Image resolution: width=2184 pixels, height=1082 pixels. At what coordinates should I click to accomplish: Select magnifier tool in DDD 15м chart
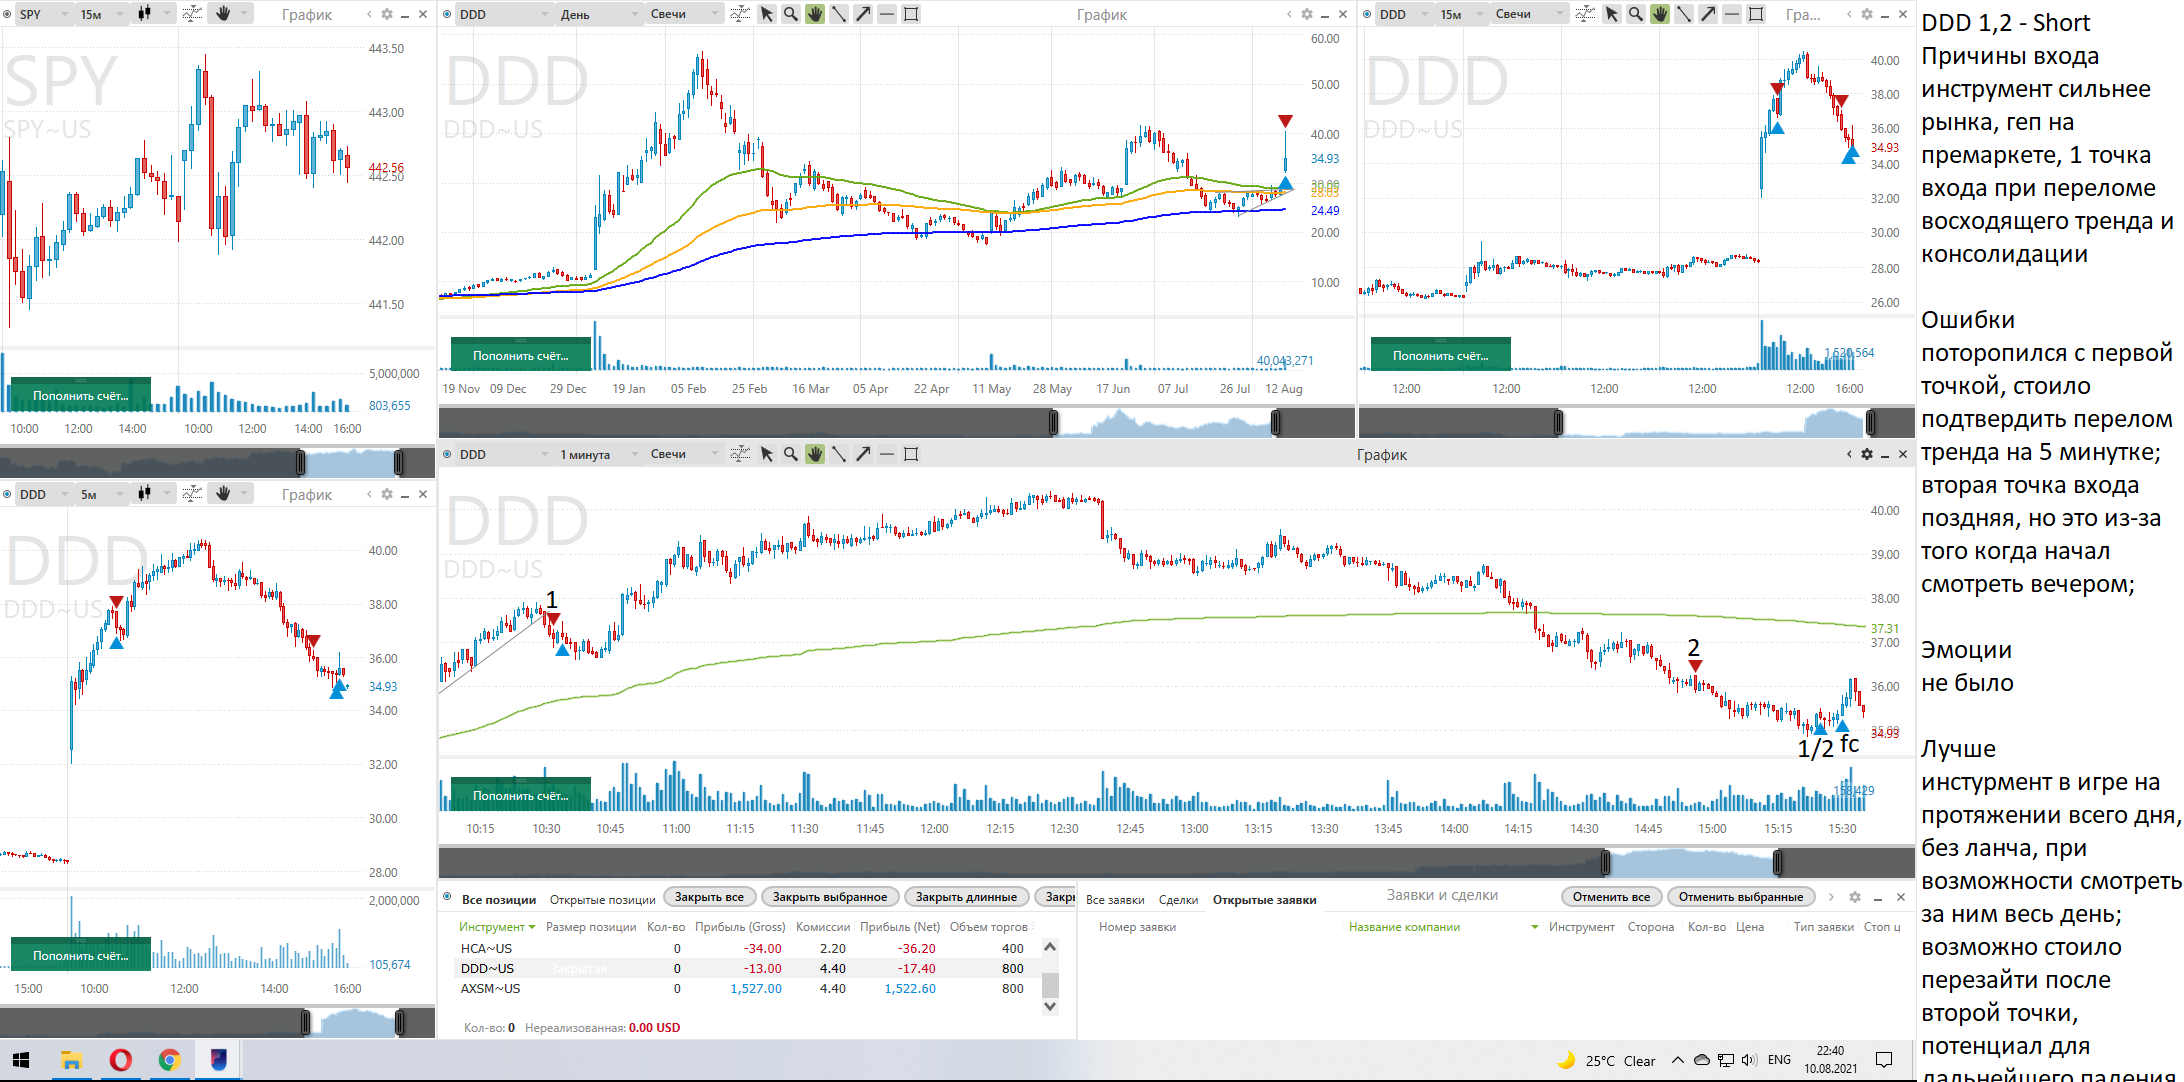pos(1636,14)
